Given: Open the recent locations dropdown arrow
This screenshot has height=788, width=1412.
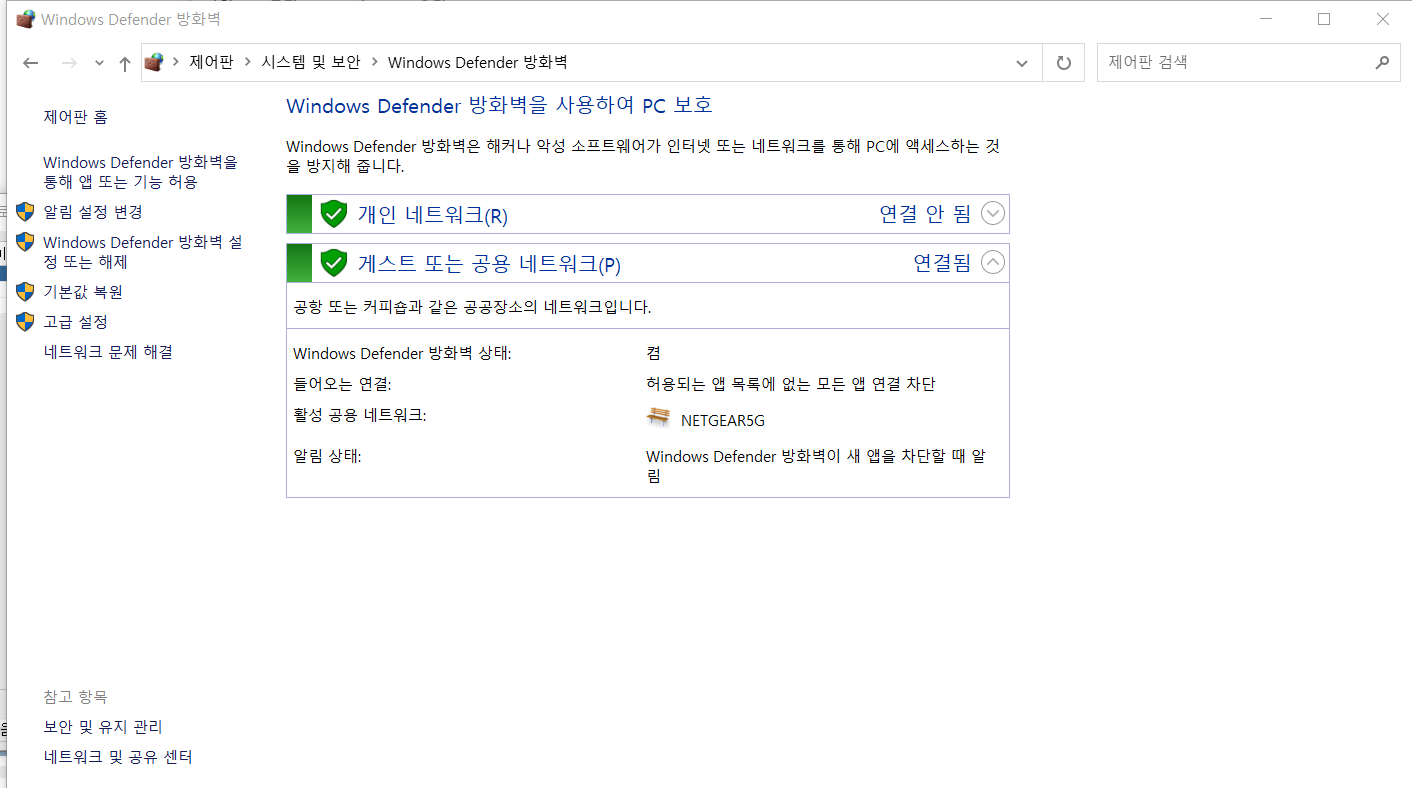Looking at the screenshot, I should coord(99,63).
